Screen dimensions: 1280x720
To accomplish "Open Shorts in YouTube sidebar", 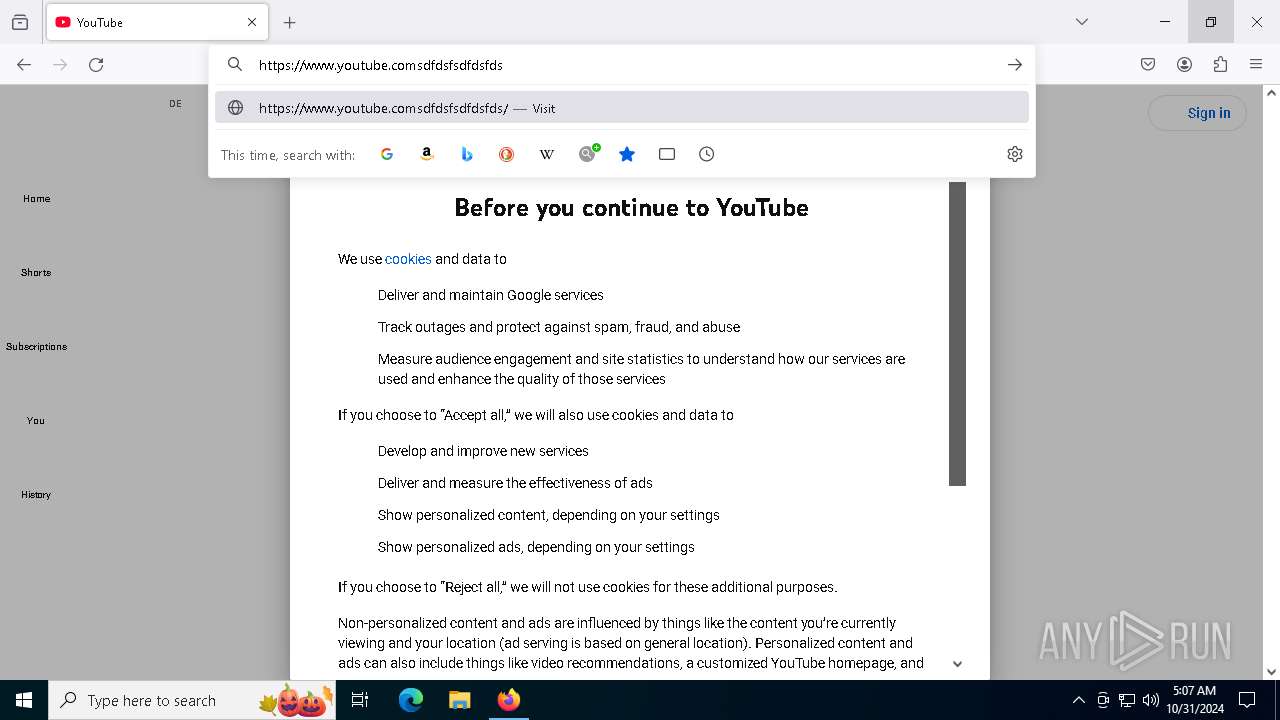I will [x=36, y=272].
